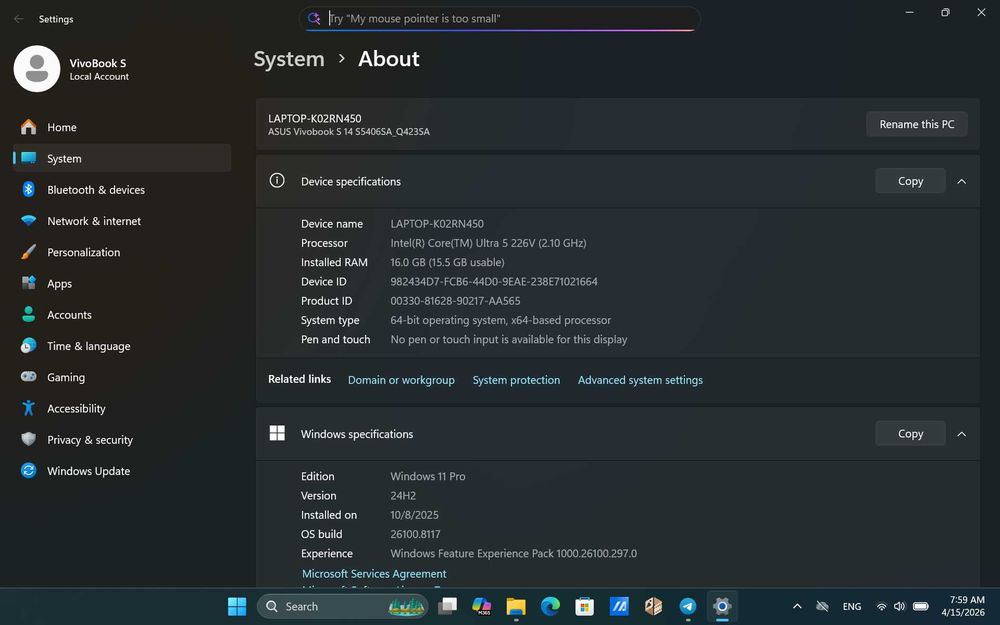Click the volume speaker tray icon
The height and width of the screenshot is (625, 1000).
click(x=899, y=607)
